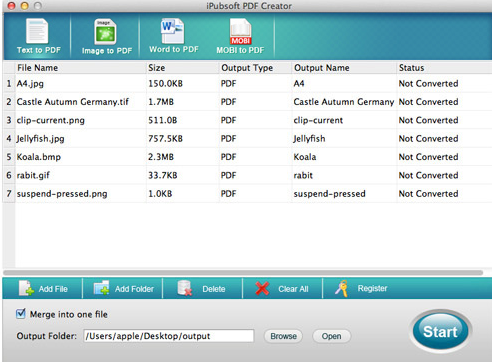Click the Output Type column header

(x=255, y=68)
